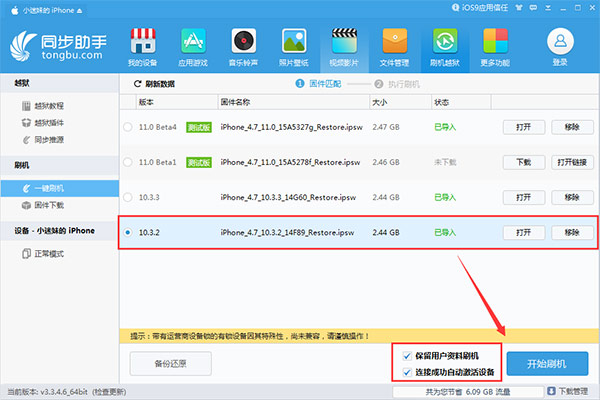Screen dimensions: 600x400
Task: Toggle 保留用户资料刷机 checkbox
Action: [407, 356]
